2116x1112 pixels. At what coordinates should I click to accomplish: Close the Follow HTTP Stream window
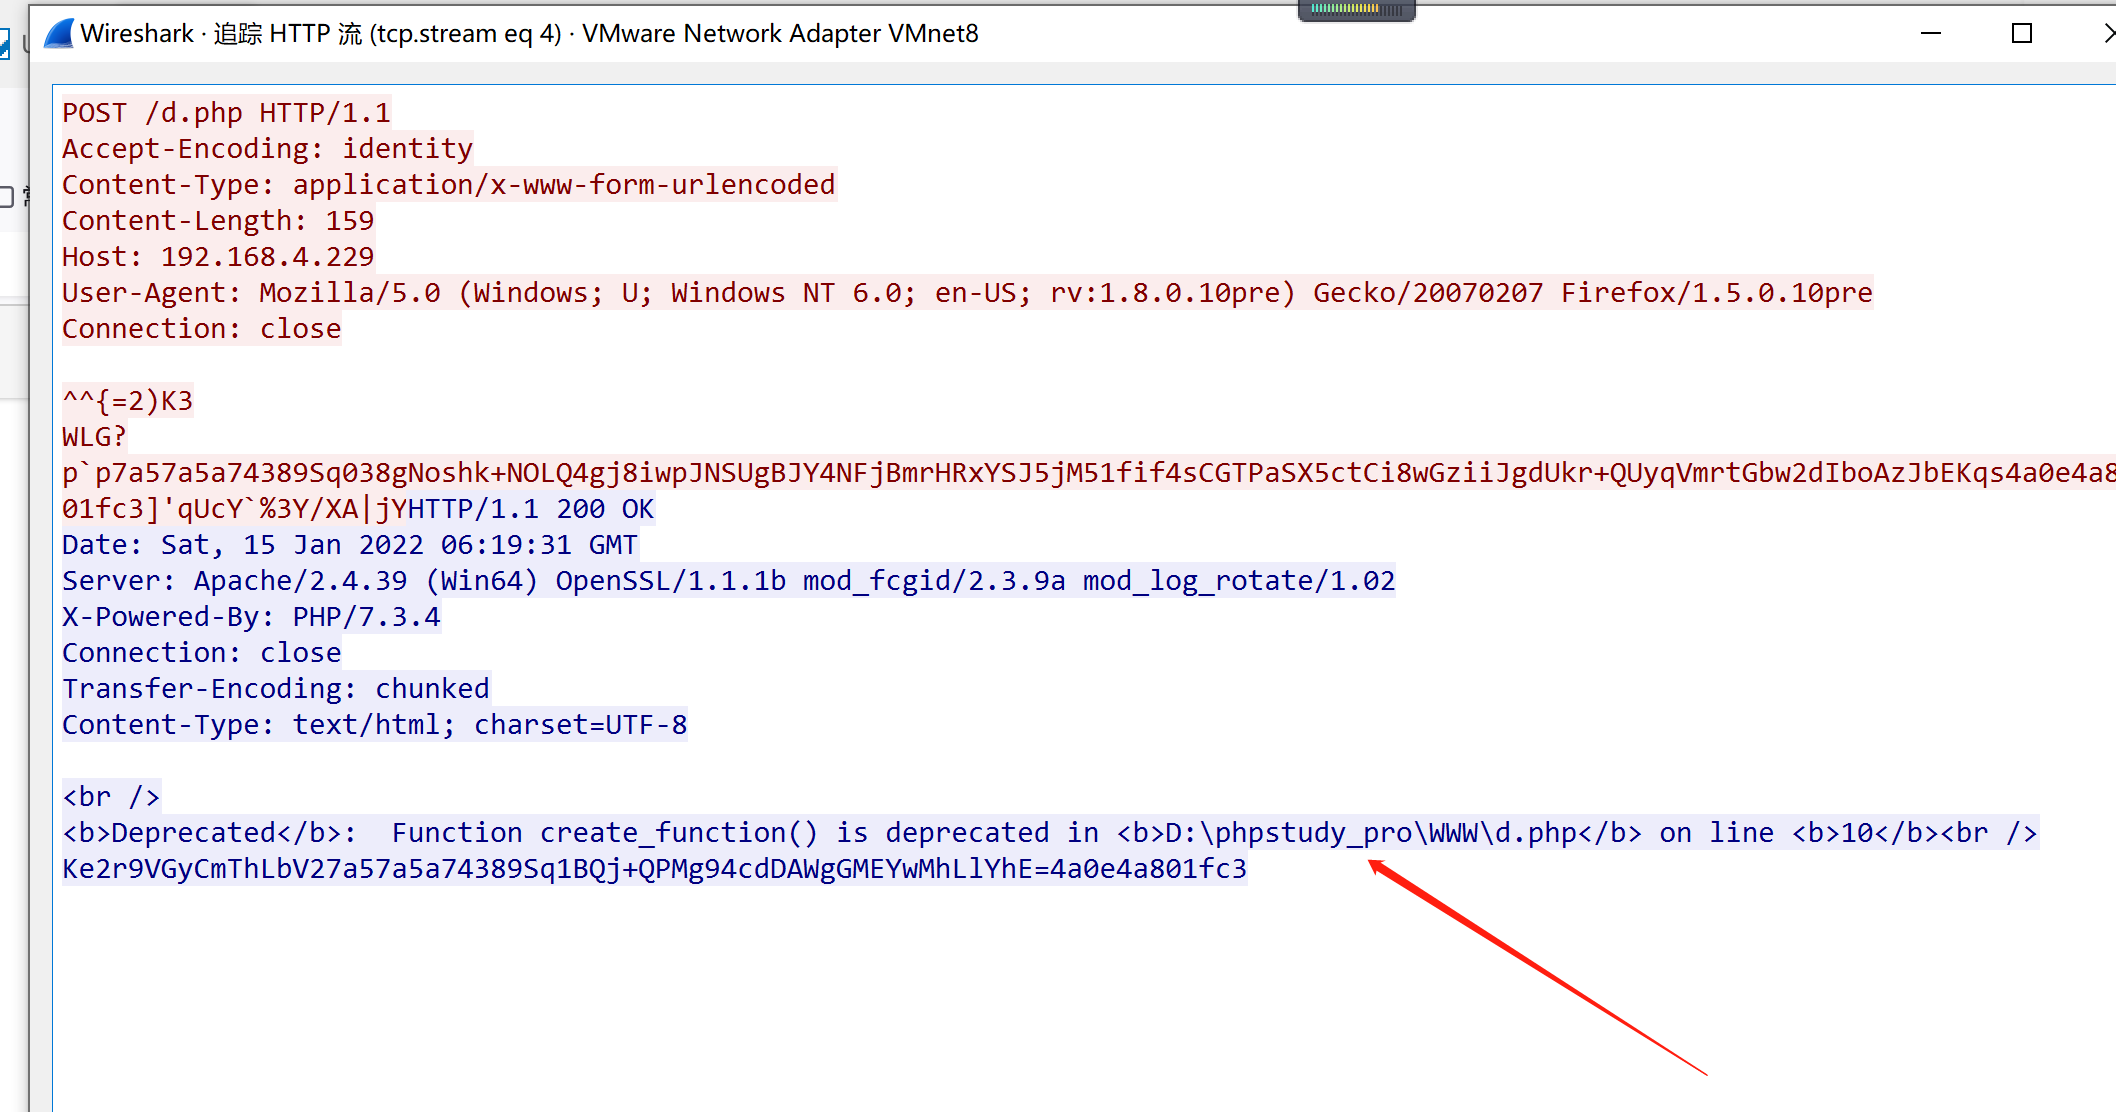coord(2108,34)
